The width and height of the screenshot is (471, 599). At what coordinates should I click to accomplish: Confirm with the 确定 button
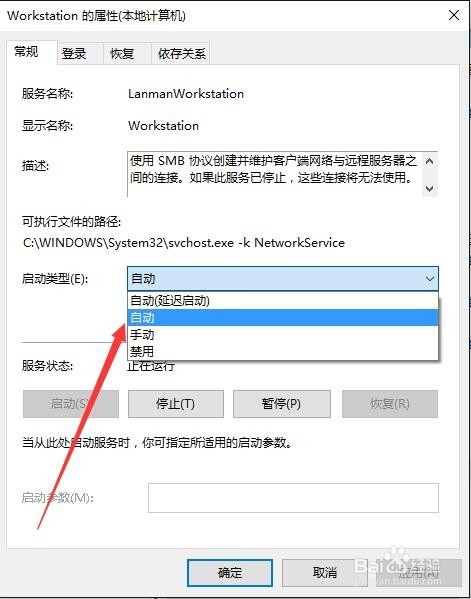point(230,573)
